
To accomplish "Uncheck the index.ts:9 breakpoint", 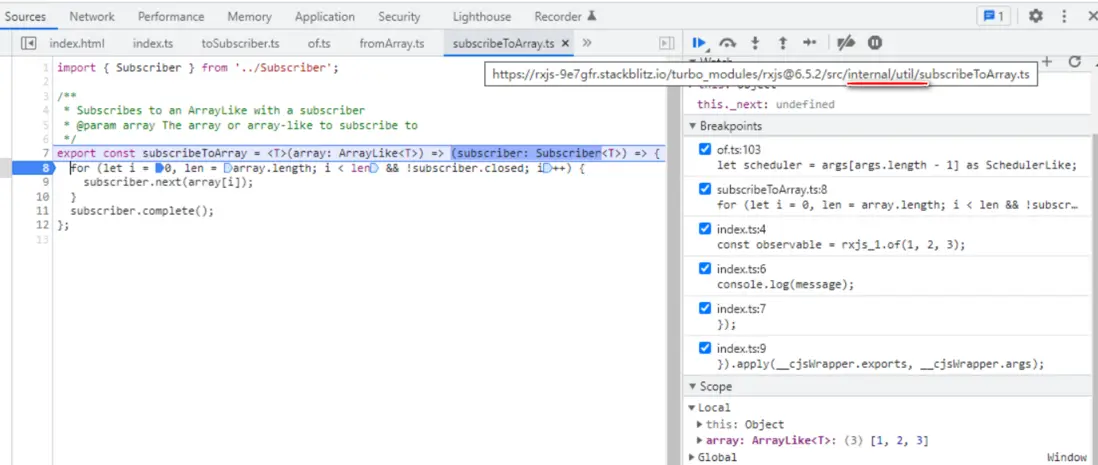I will 704,348.
